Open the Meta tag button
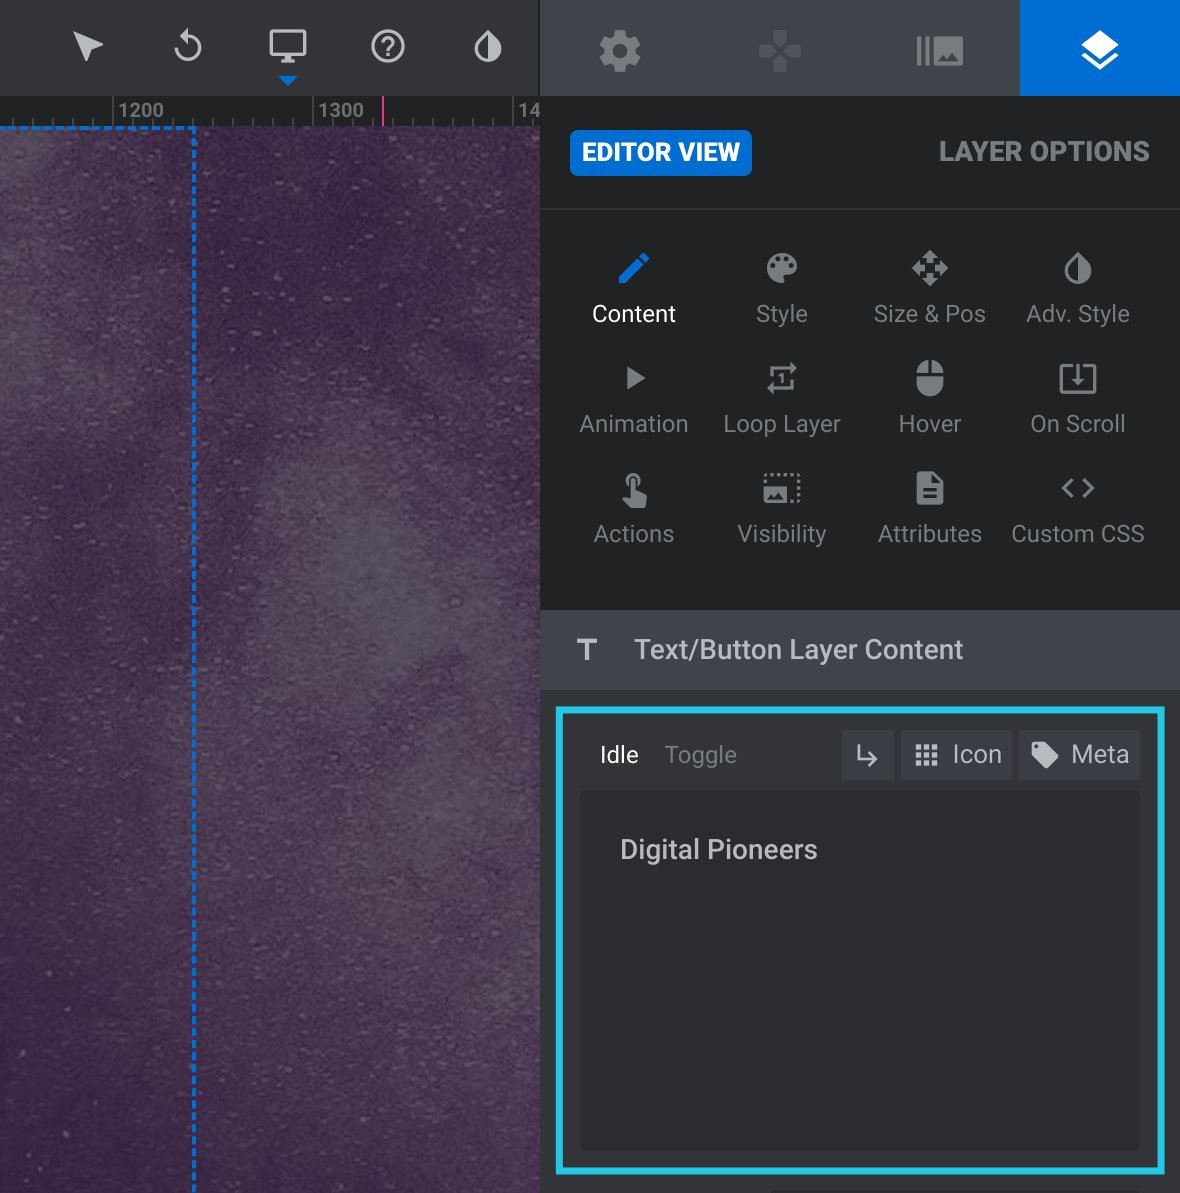The image size is (1180, 1193). pos(1079,755)
